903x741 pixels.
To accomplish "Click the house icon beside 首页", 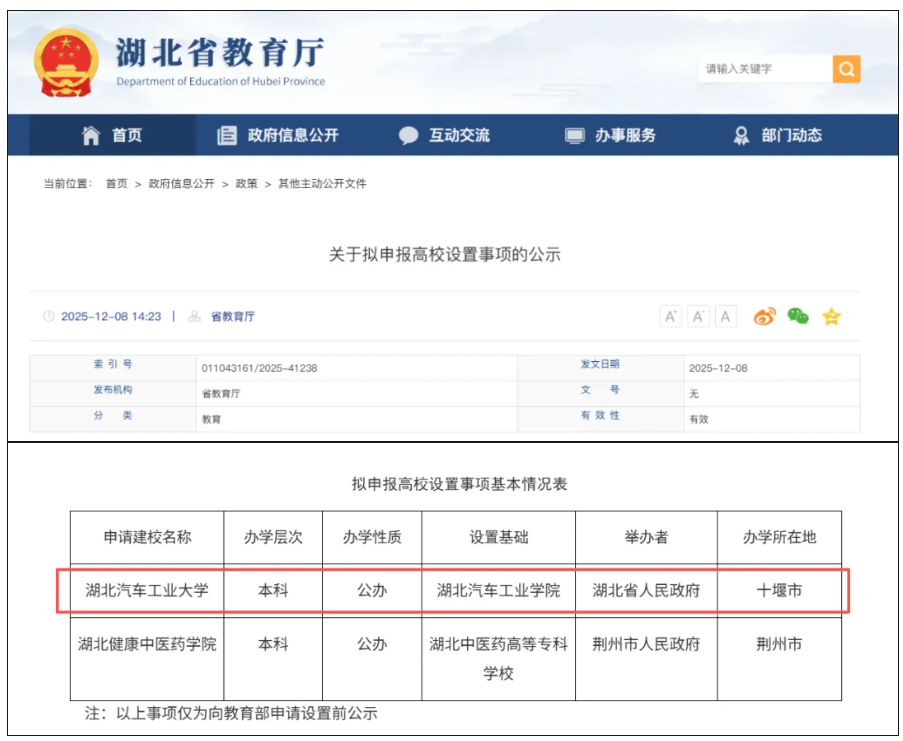I will pos(91,135).
